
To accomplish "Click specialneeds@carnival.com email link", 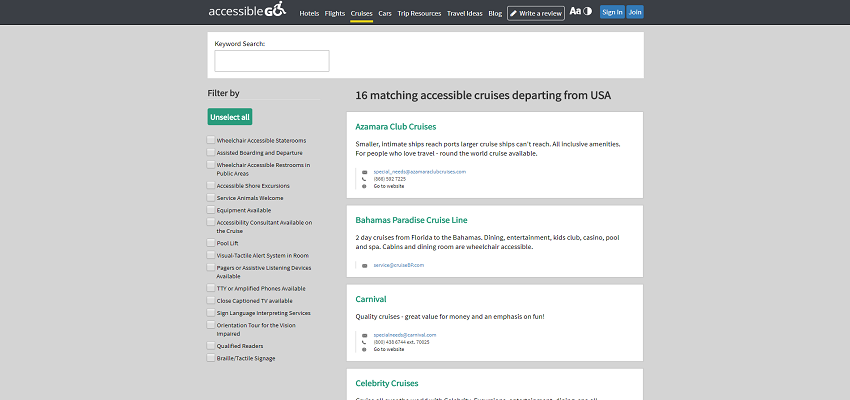I will pos(404,335).
